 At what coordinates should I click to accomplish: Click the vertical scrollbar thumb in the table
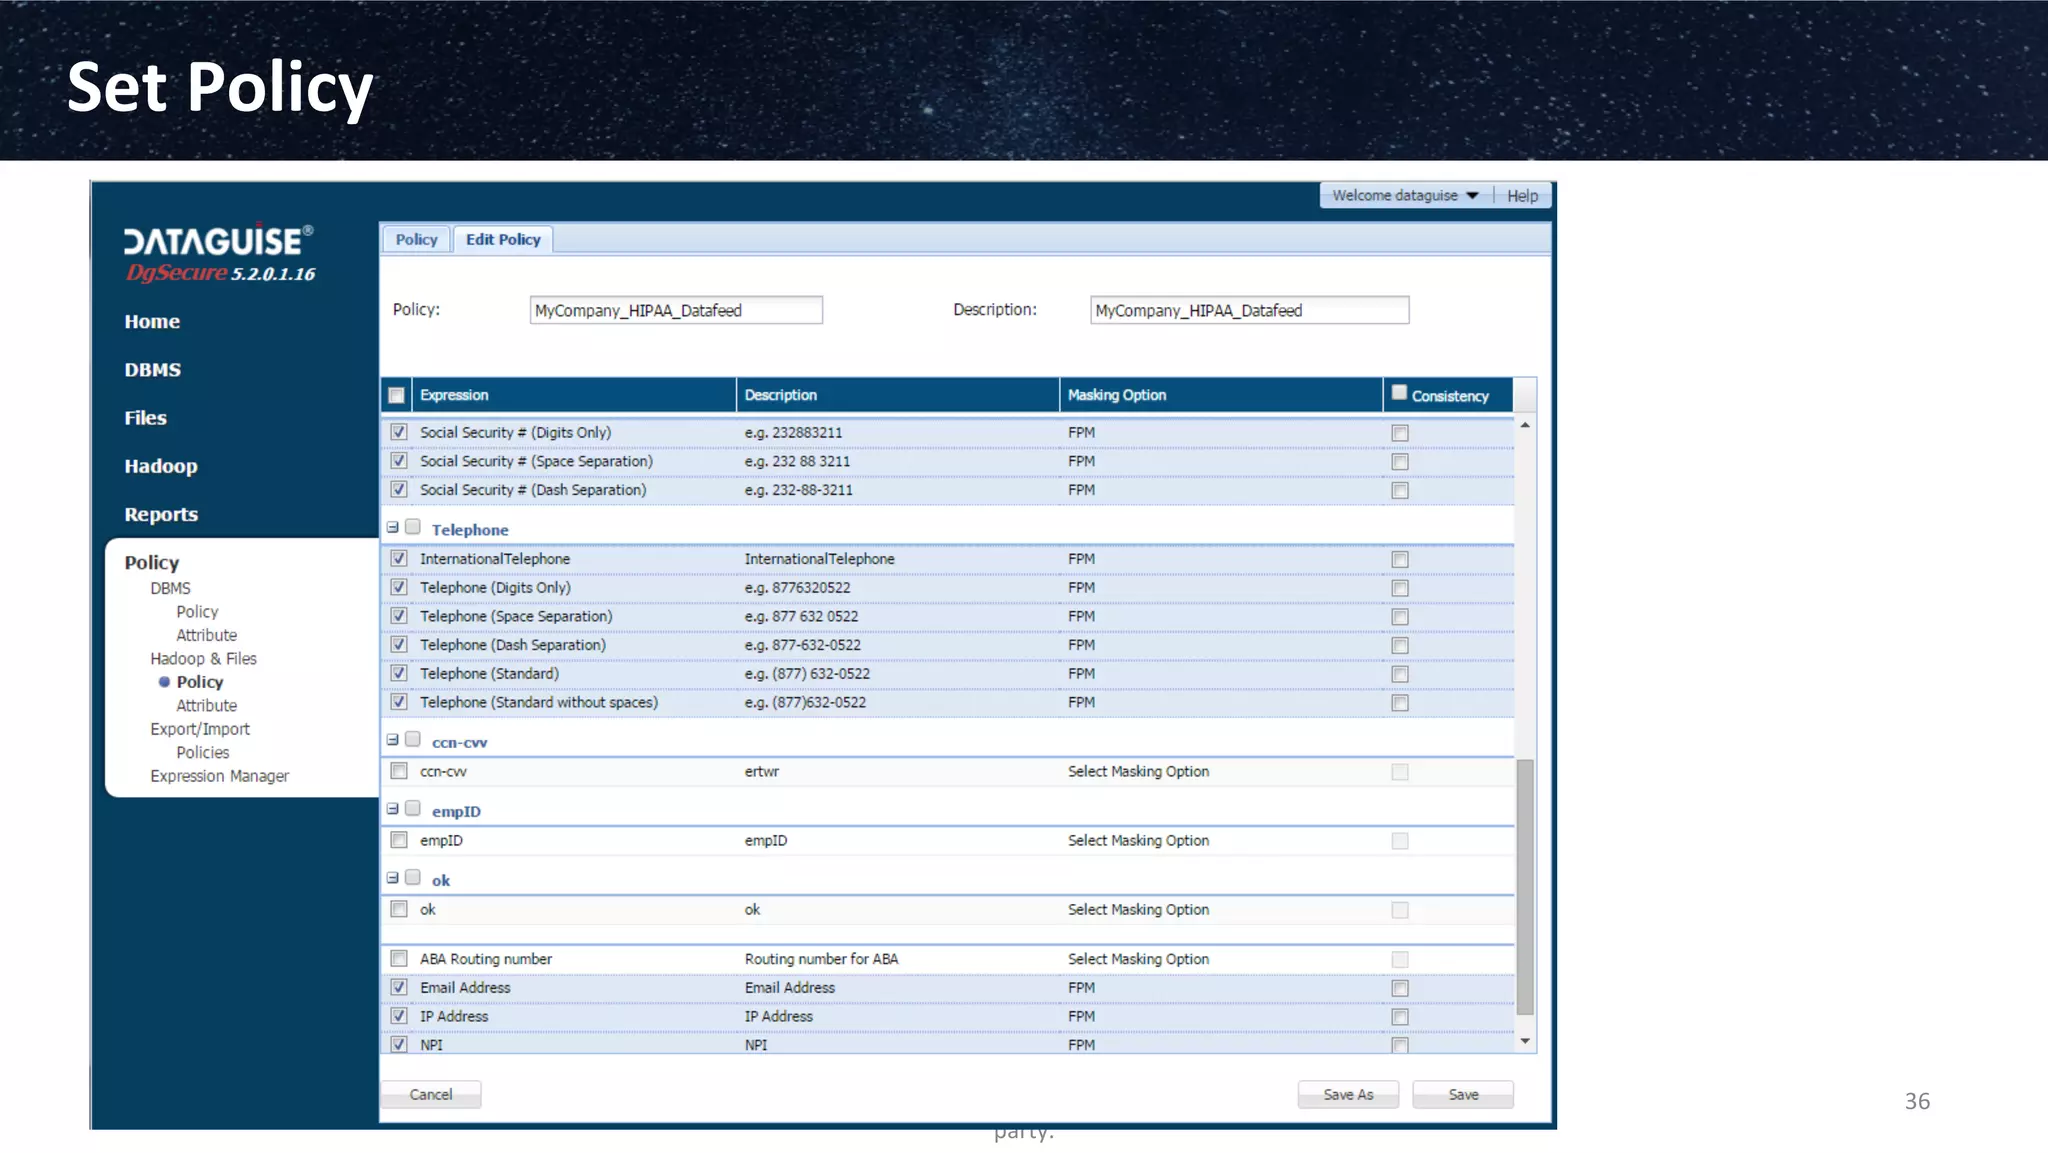pos(1525,885)
